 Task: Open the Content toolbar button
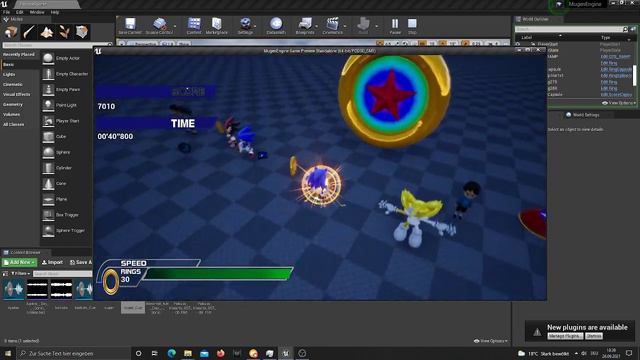[x=194, y=26]
